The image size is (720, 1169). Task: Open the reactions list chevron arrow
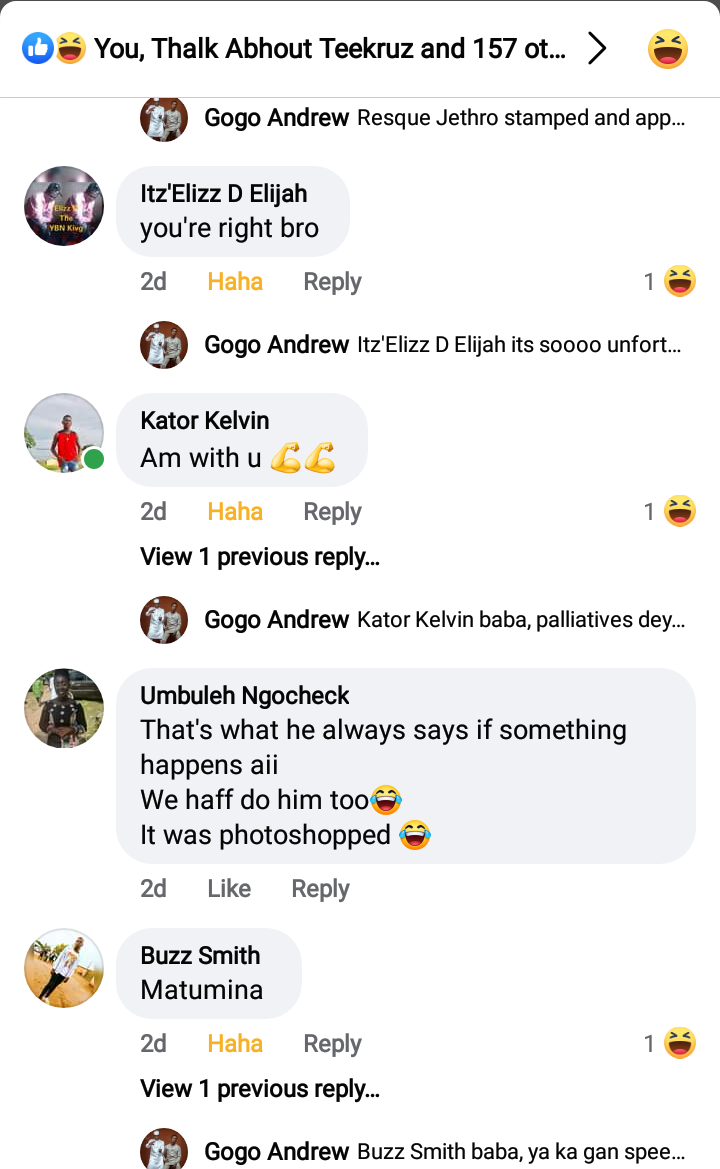click(597, 48)
